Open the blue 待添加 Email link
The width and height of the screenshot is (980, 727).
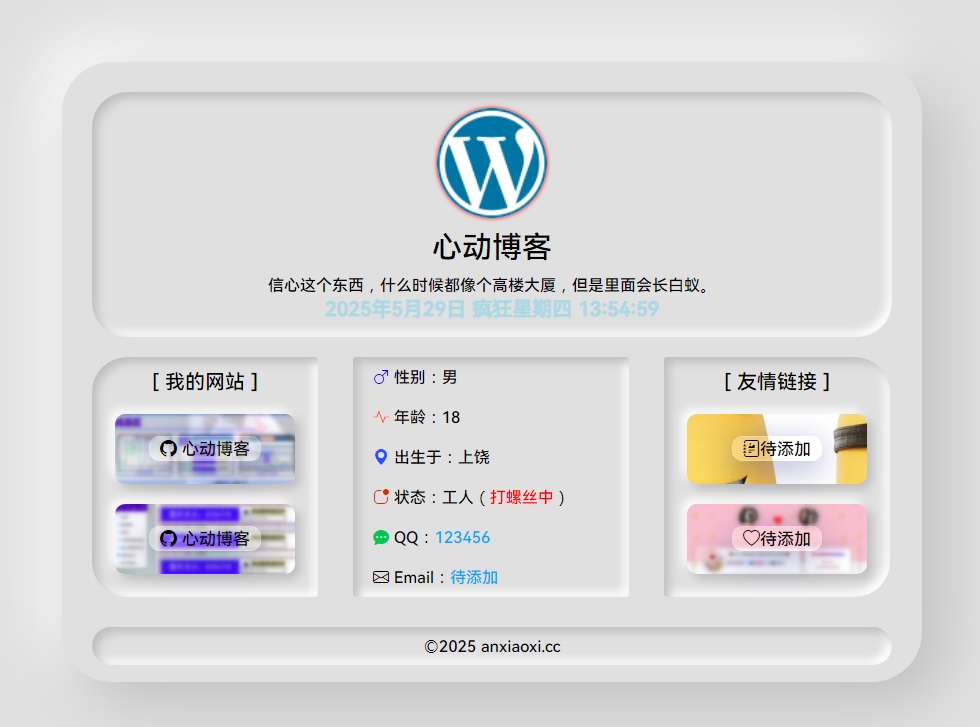(x=474, y=577)
